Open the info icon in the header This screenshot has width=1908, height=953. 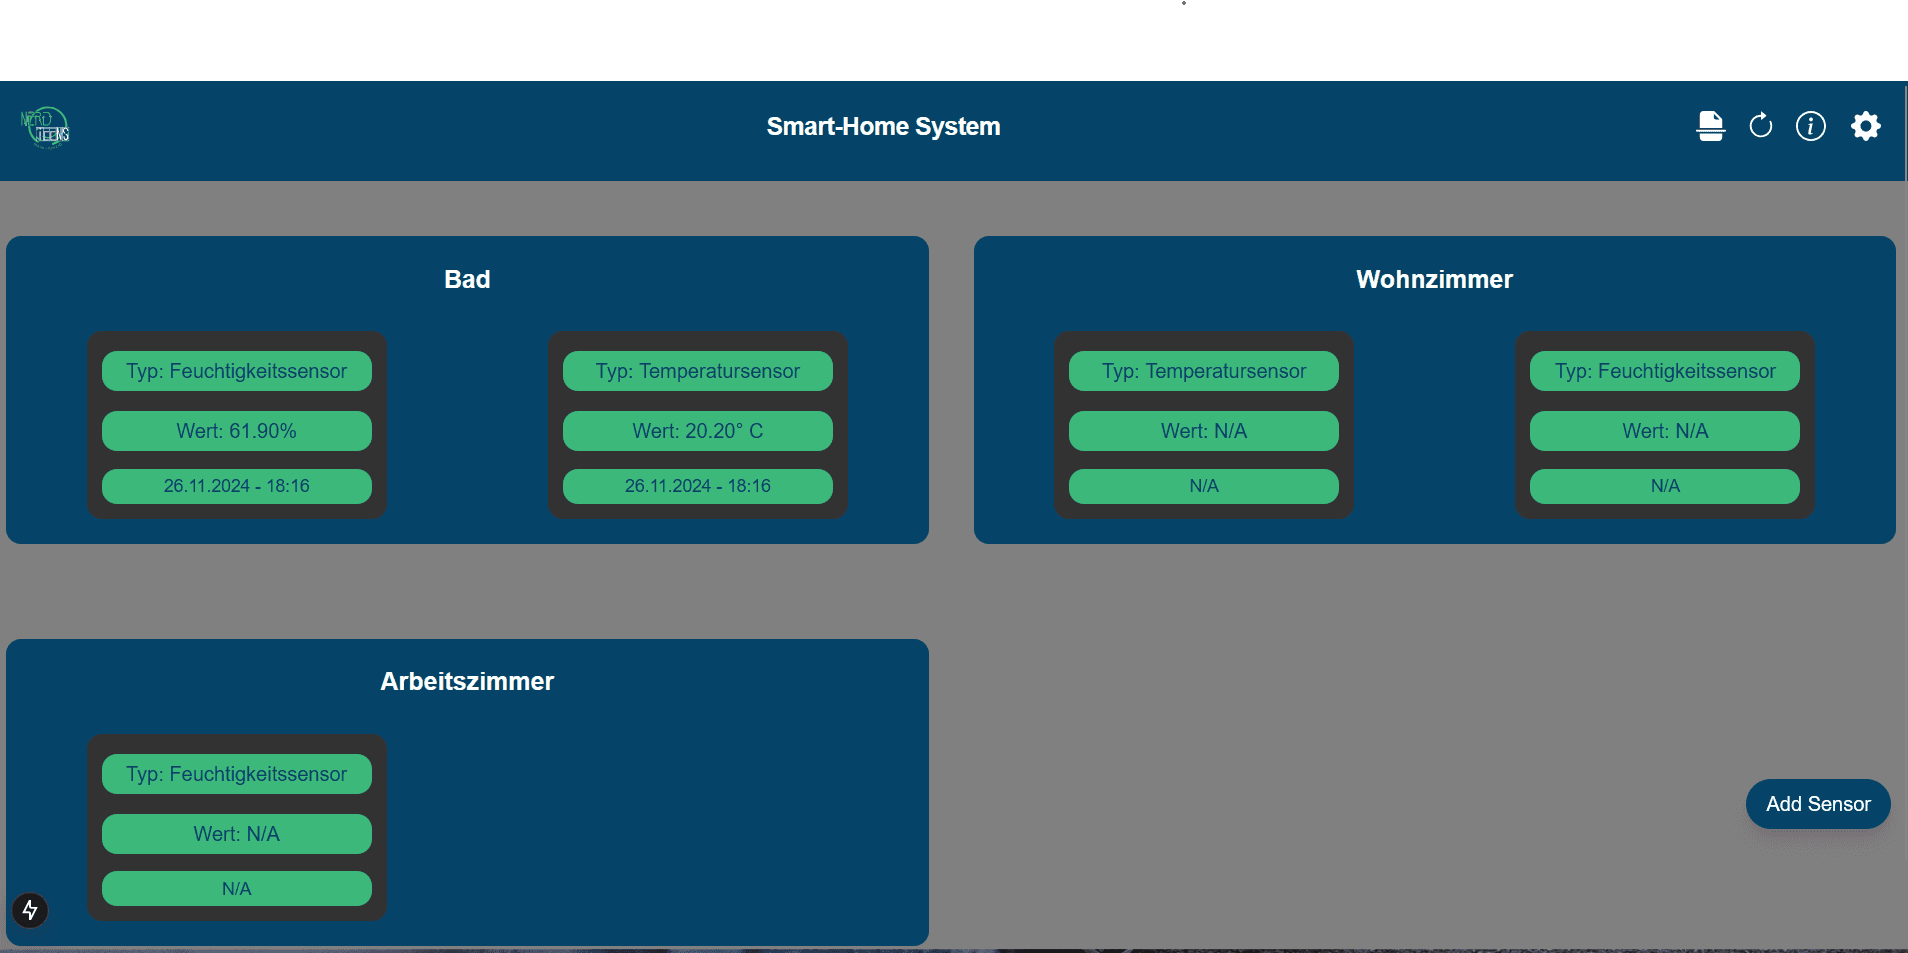point(1810,126)
